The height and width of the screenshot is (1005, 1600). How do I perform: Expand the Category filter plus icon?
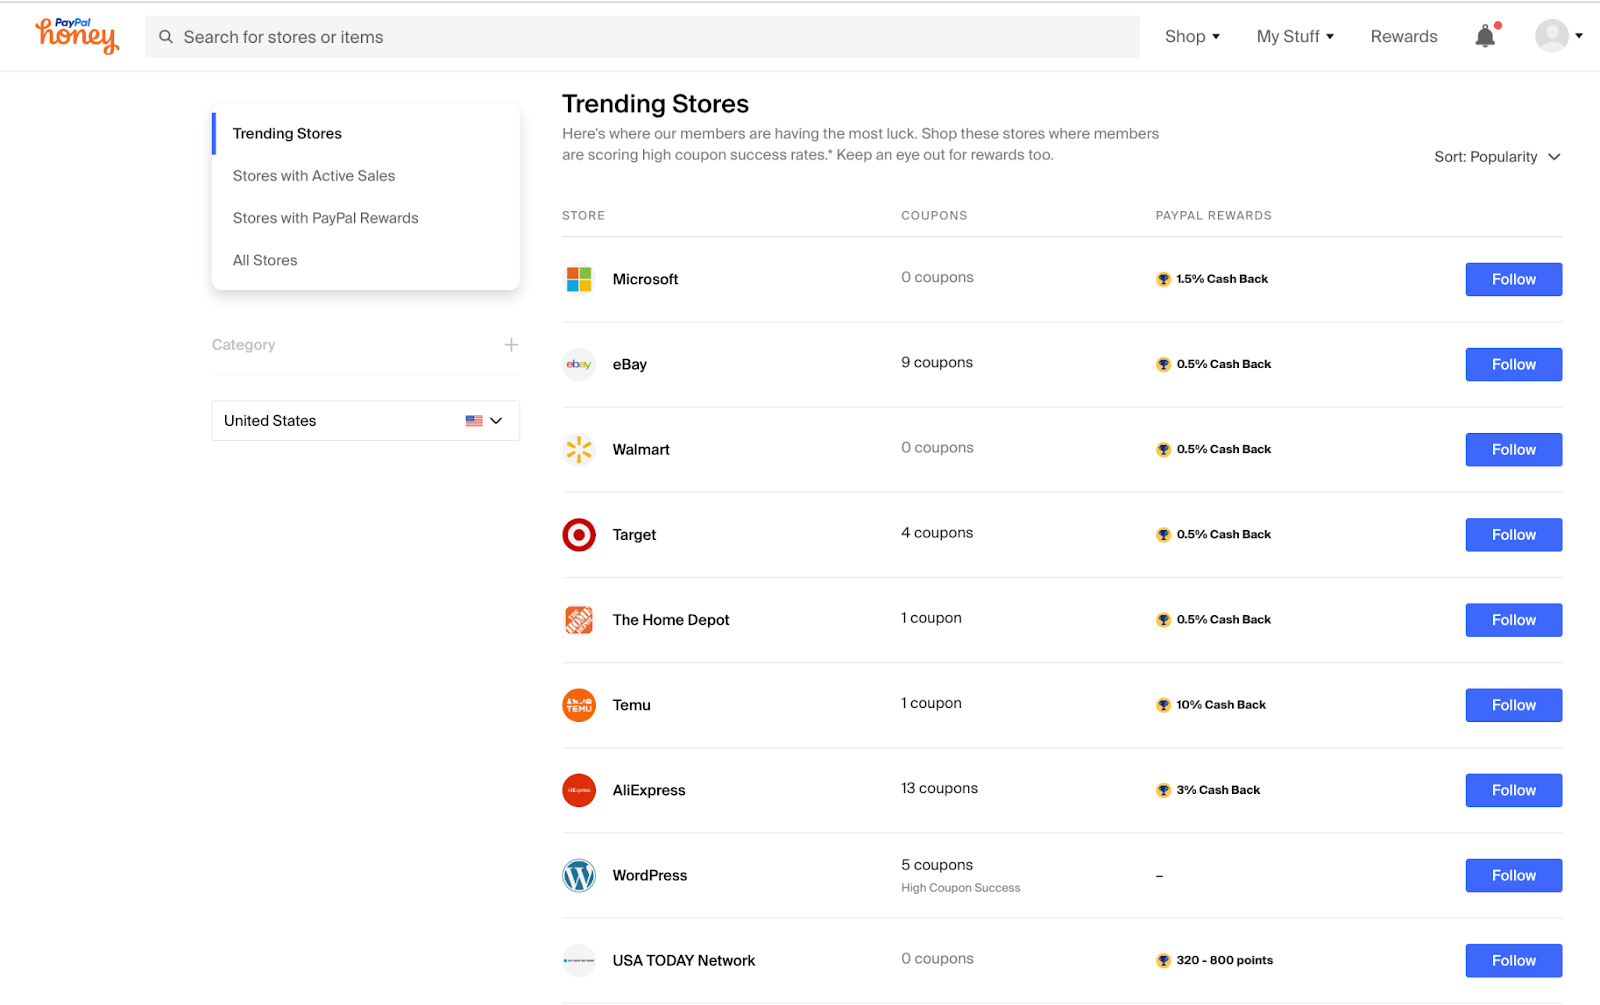click(x=511, y=345)
